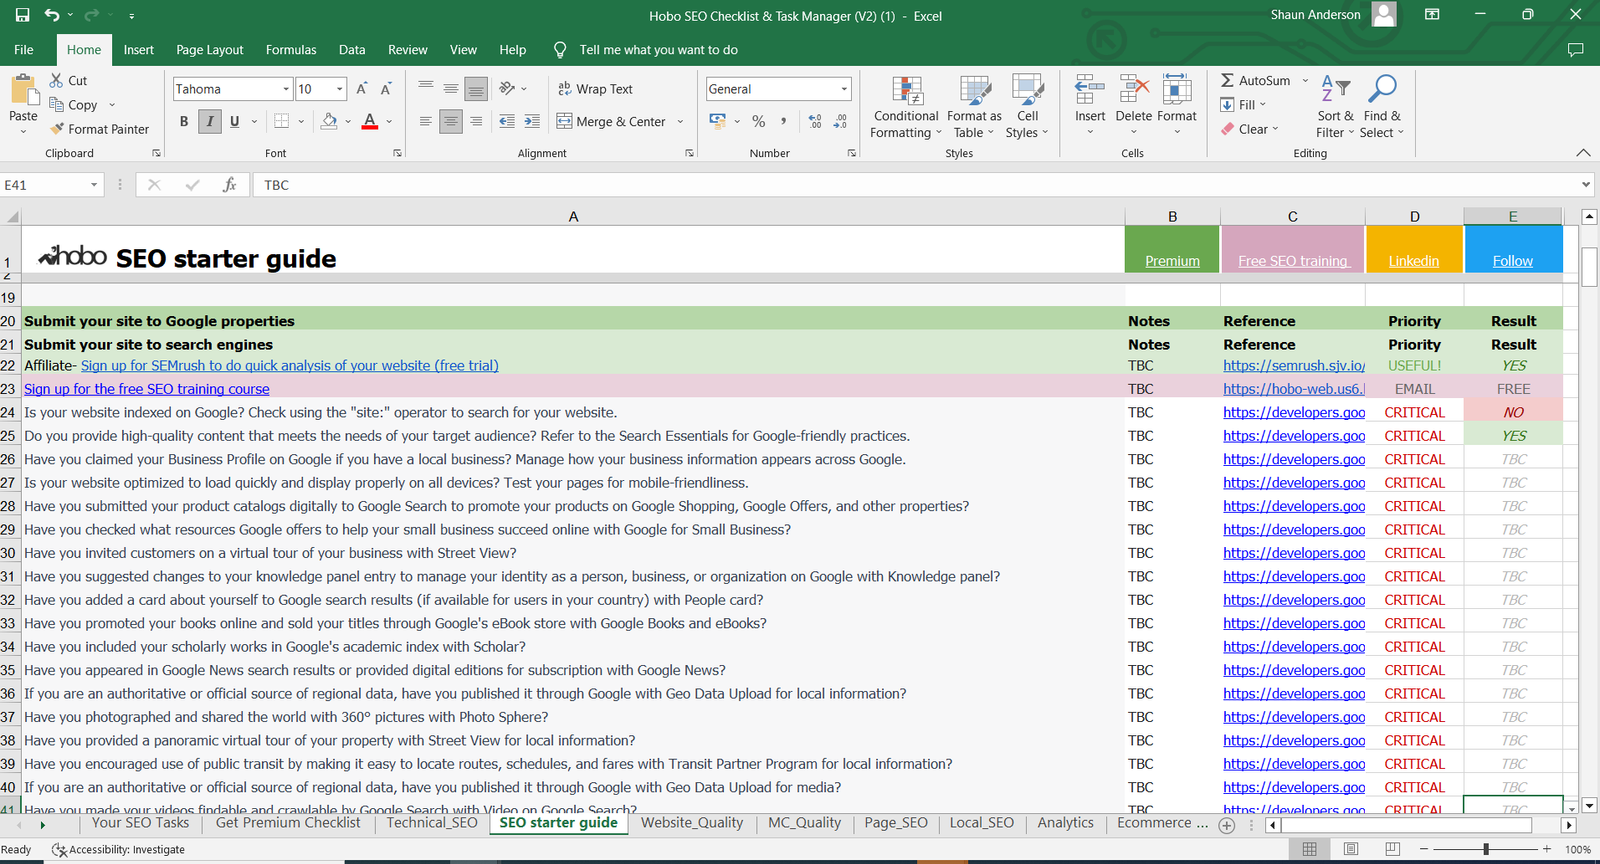
Task: Open the font name dropdown
Action: coord(286,89)
